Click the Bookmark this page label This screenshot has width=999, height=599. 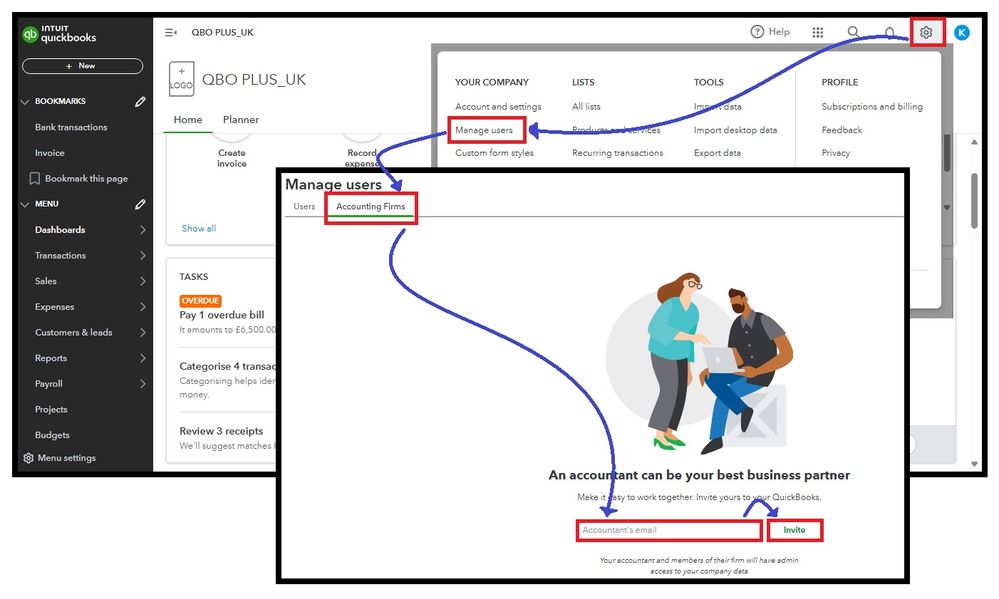click(x=86, y=178)
